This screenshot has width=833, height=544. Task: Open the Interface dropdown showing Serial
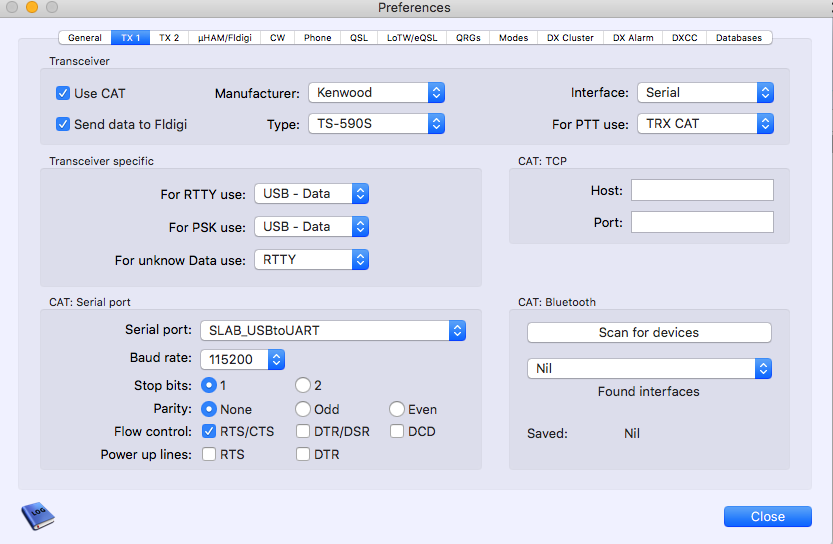[706, 92]
